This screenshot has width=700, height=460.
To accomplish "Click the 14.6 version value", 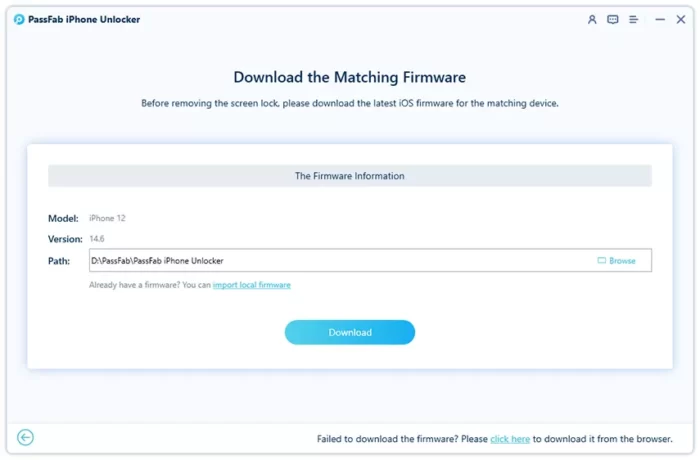I will [97, 239].
